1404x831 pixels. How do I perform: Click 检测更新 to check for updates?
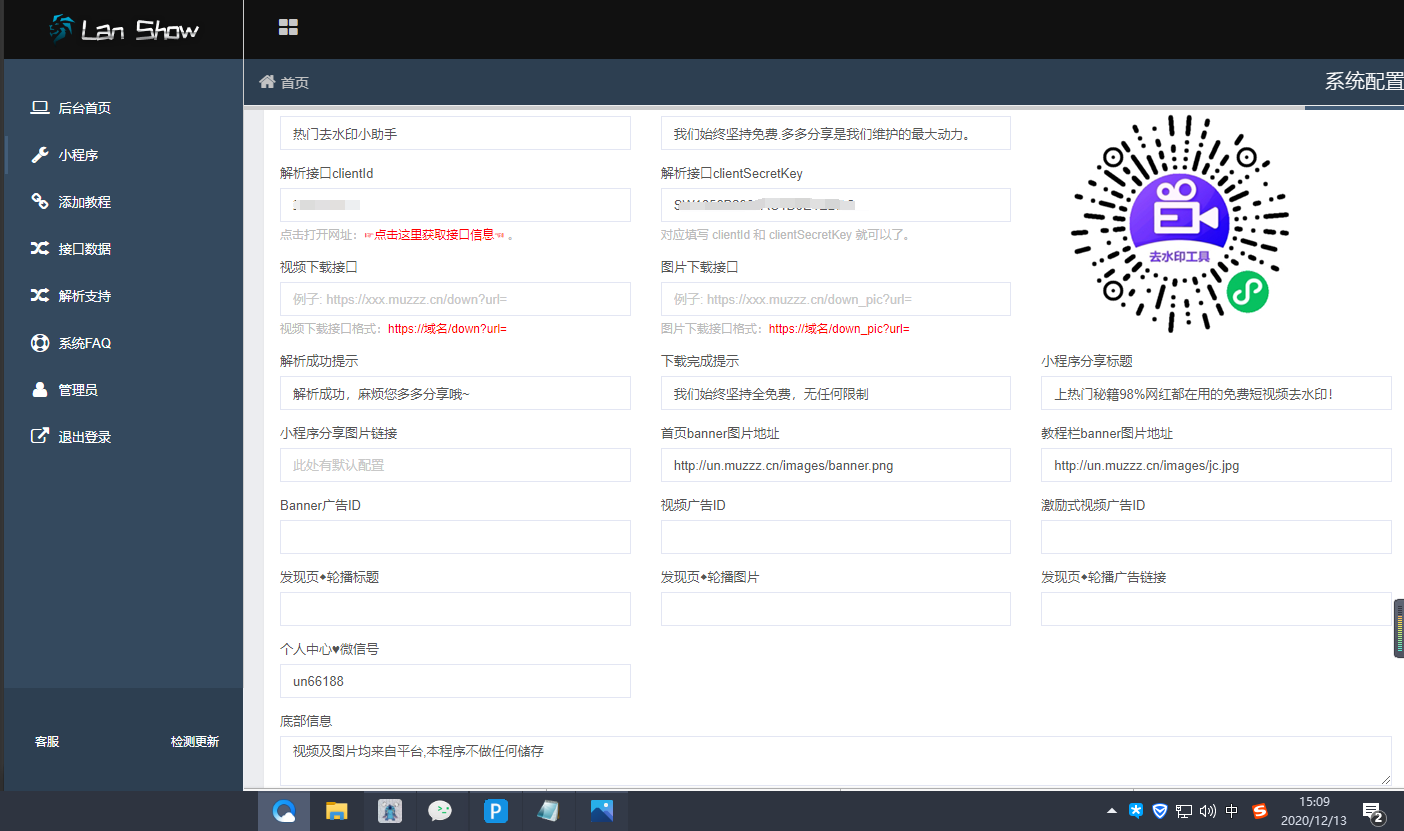tap(195, 742)
